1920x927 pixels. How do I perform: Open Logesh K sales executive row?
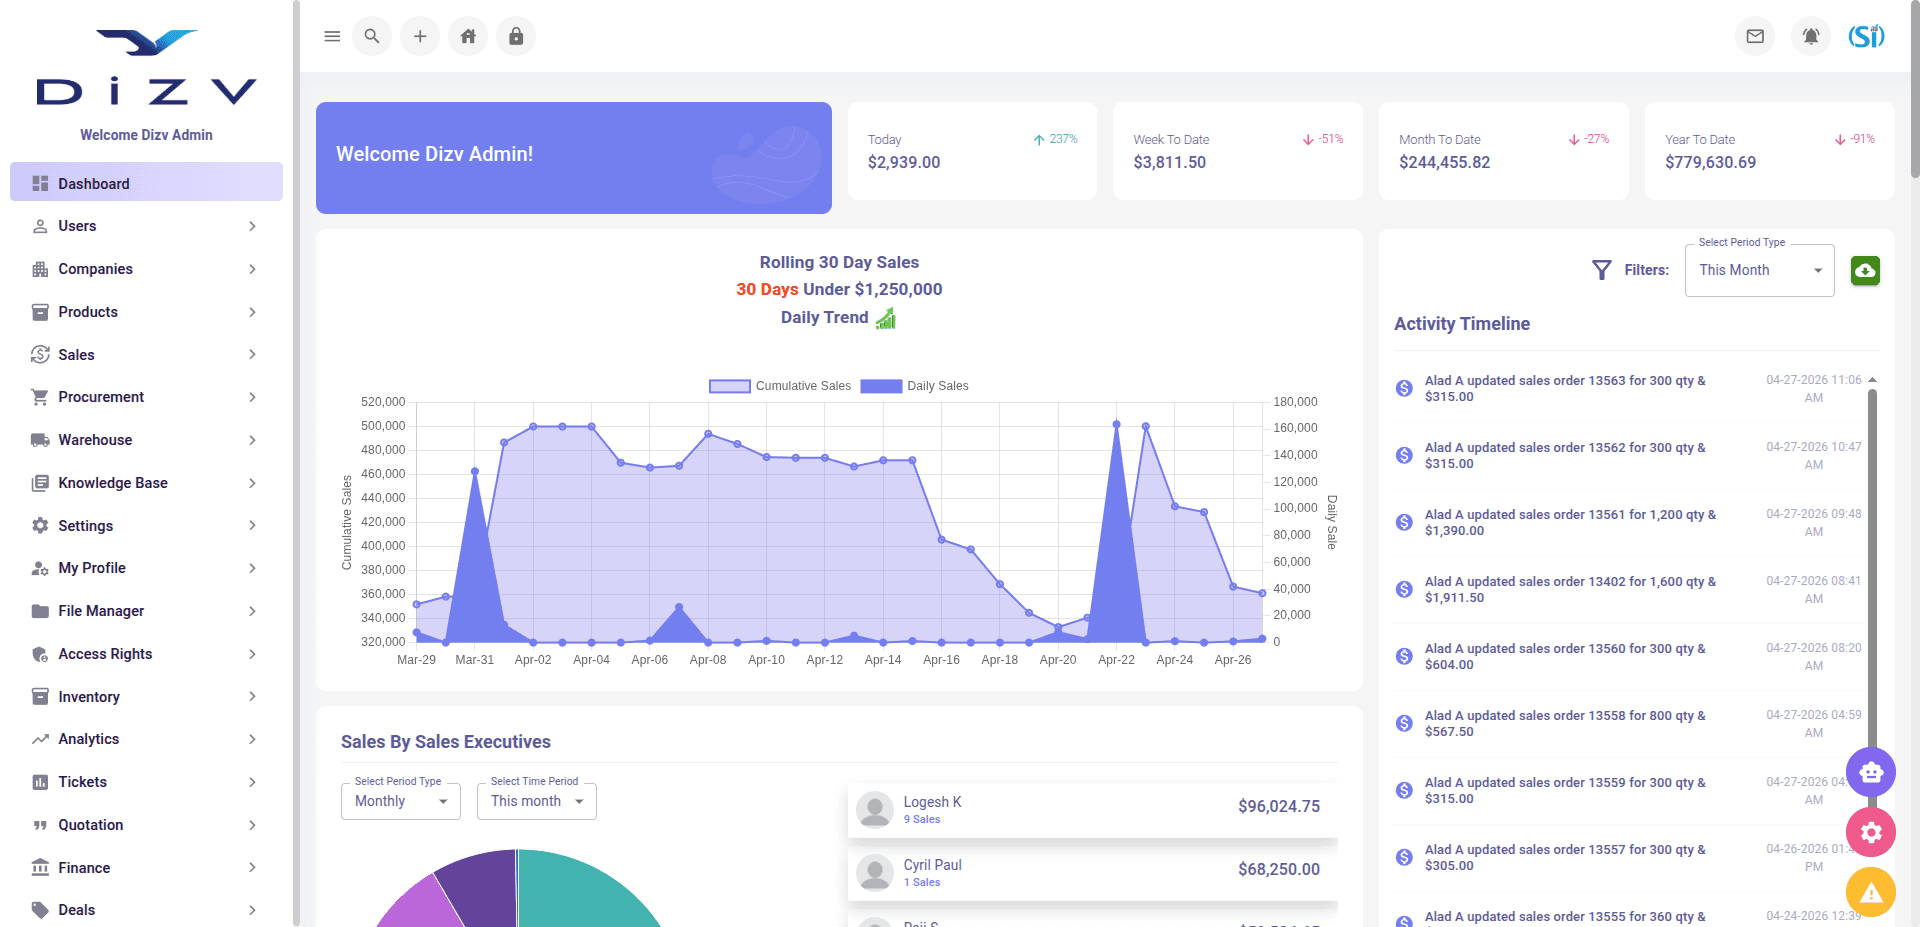tap(1092, 809)
